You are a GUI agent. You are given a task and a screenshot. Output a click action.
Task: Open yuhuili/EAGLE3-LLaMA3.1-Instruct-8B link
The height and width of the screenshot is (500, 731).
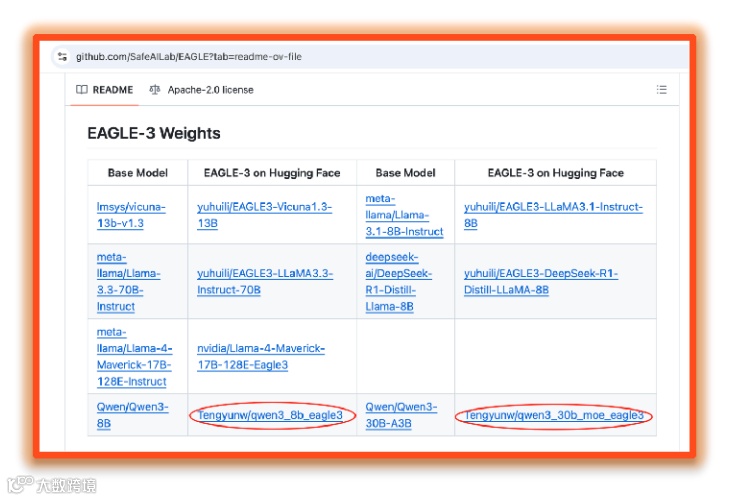(553, 215)
